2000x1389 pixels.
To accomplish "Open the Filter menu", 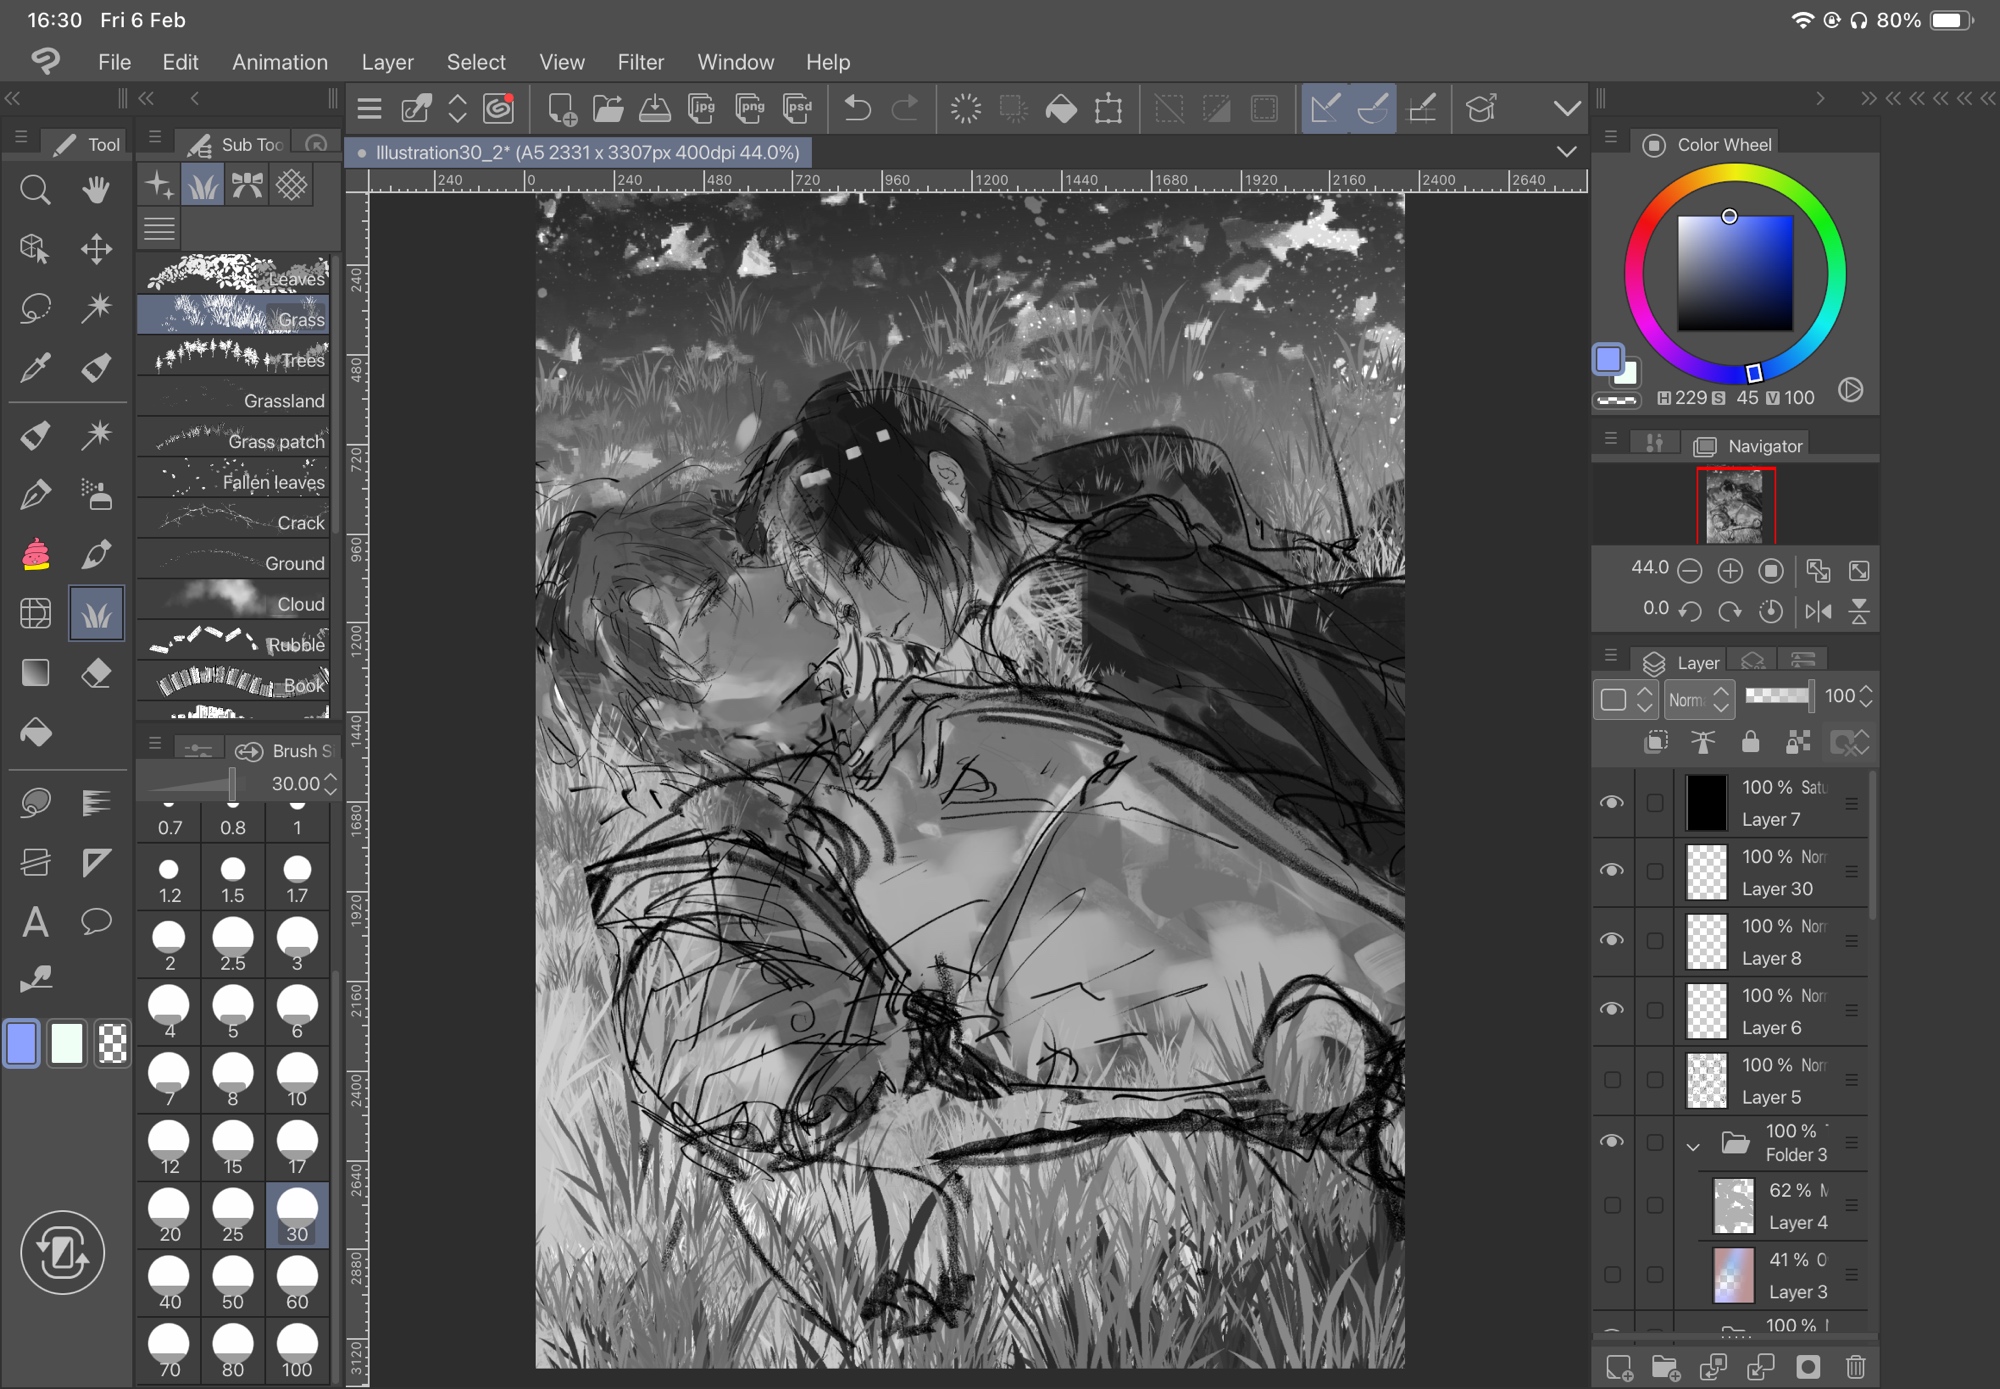I will point(640,62).
